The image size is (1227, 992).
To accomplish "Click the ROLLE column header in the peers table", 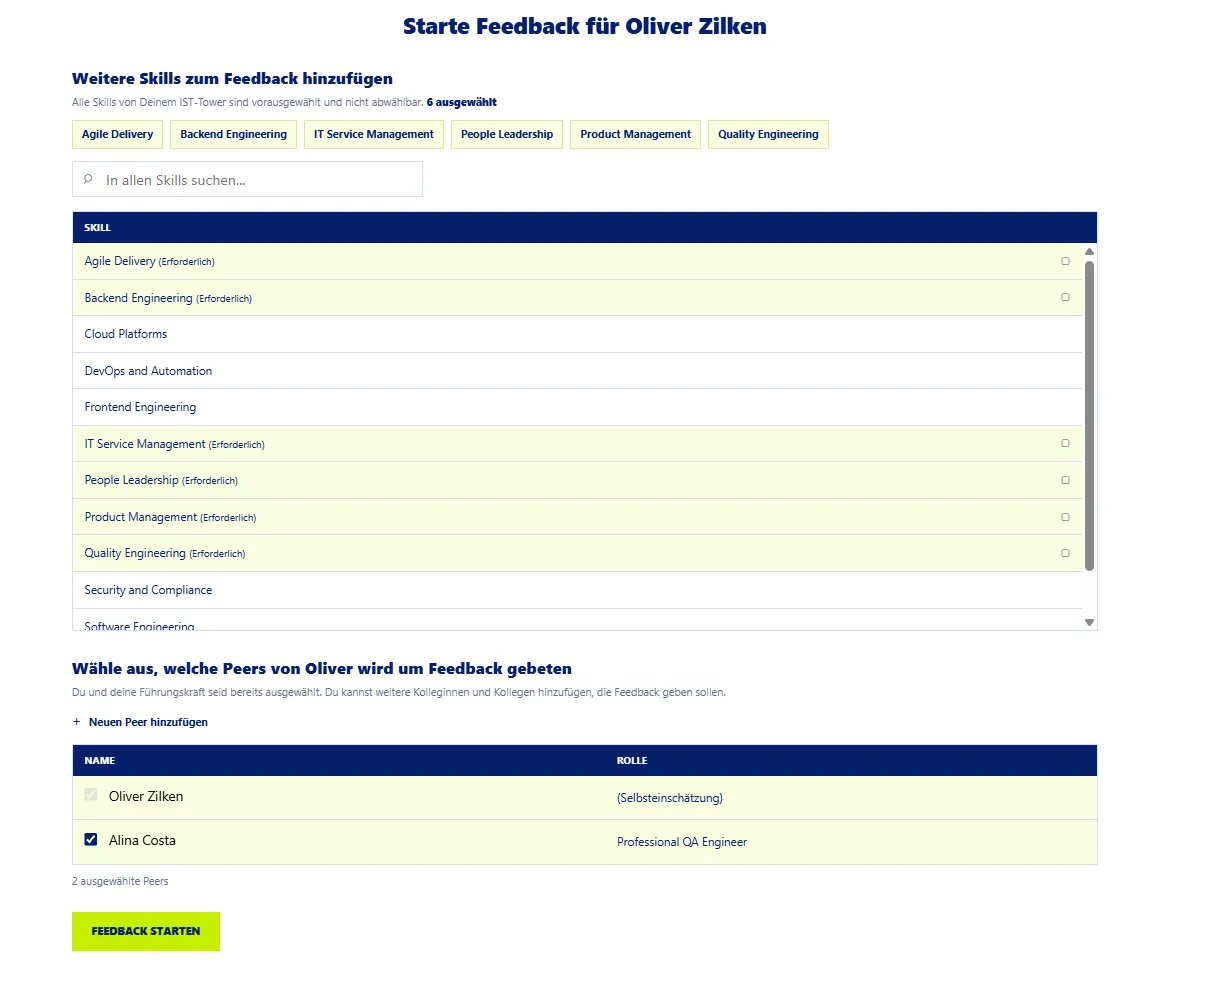I will pos(632,761).
